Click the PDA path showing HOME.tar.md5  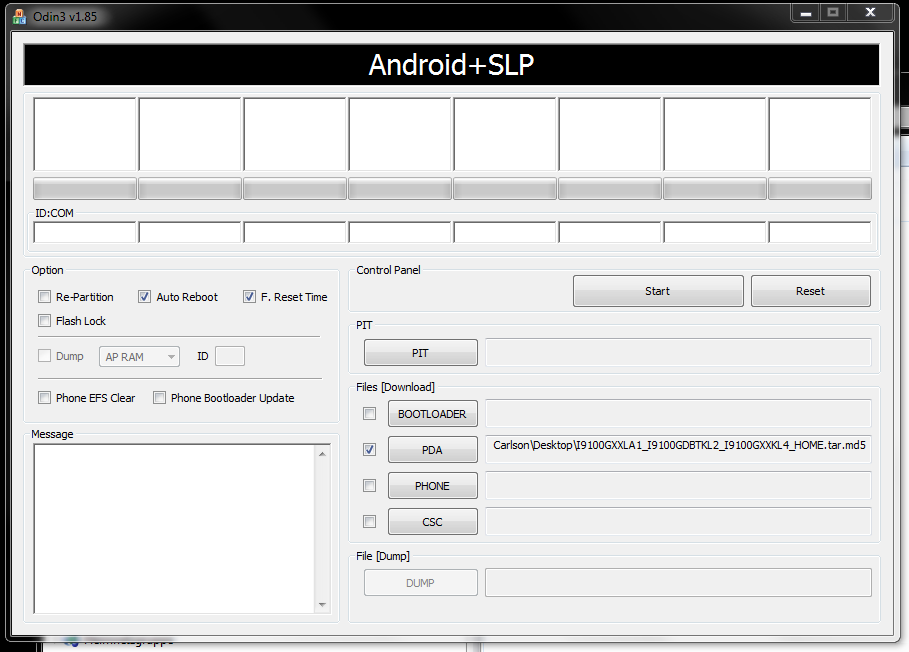pyautogui.click(x=678, y=449)
